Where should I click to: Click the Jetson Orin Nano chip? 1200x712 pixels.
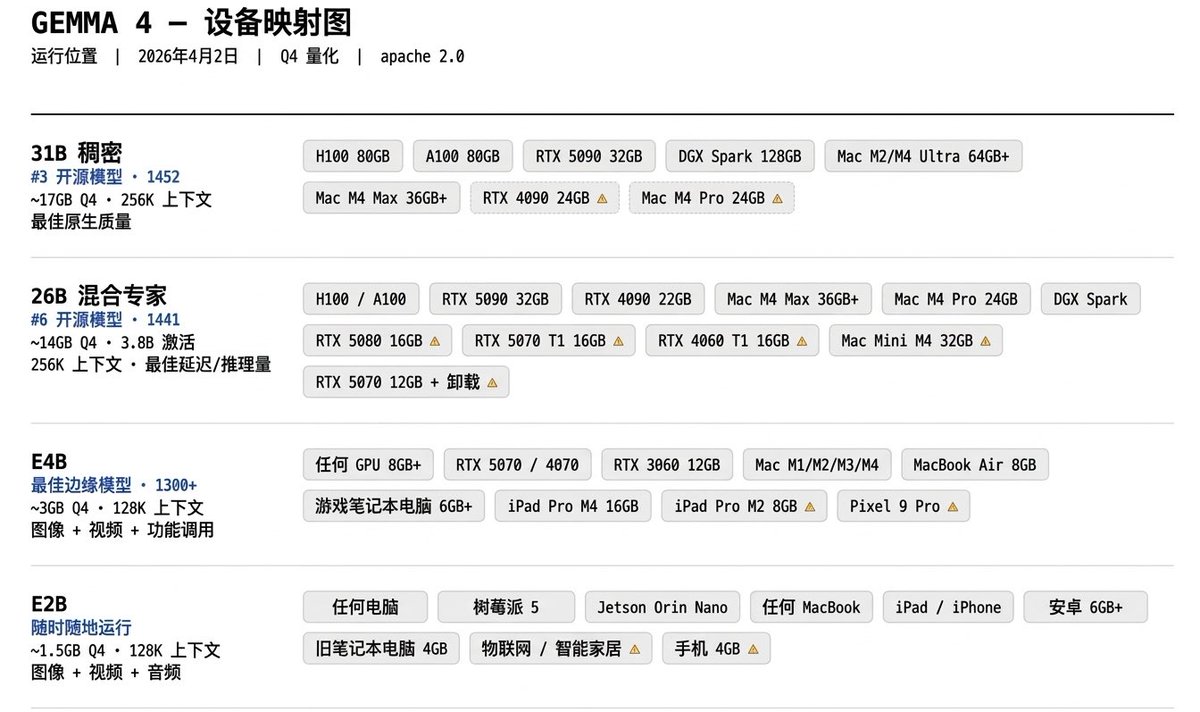click(662, 607)
